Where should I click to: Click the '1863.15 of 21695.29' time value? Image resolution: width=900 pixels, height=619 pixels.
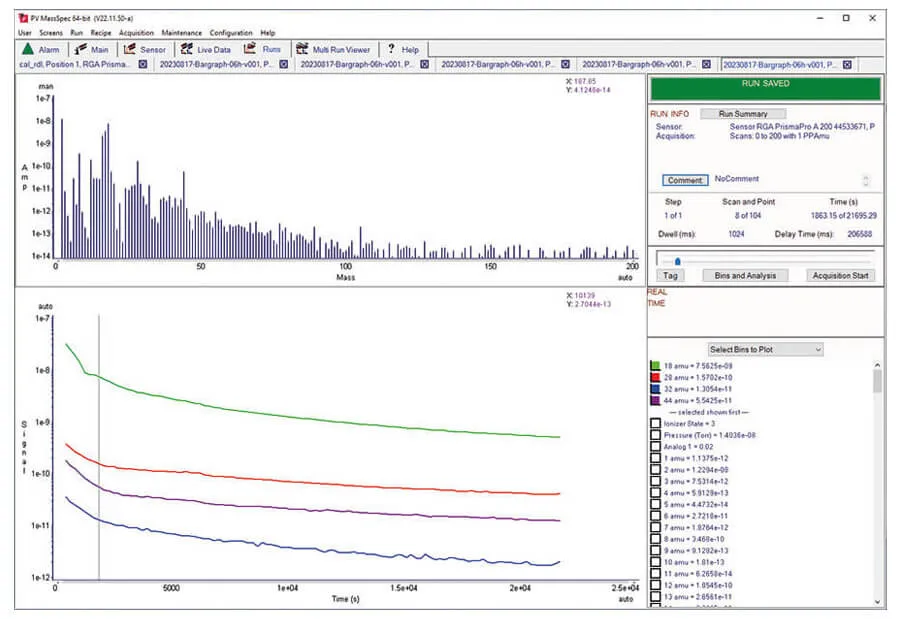pos(843,216)
